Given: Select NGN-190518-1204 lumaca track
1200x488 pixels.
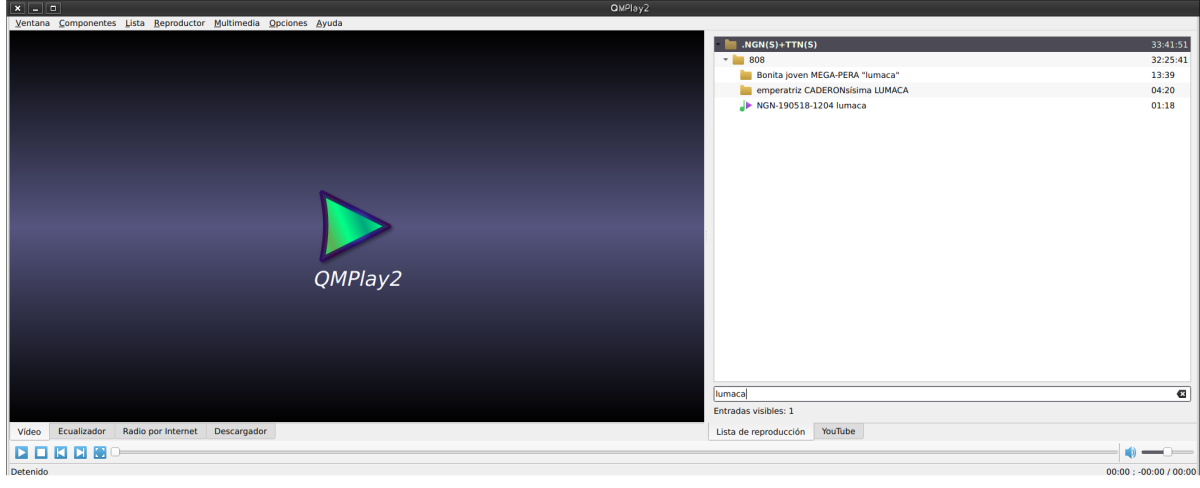Looking at the screenshot, I should (952, 105).
